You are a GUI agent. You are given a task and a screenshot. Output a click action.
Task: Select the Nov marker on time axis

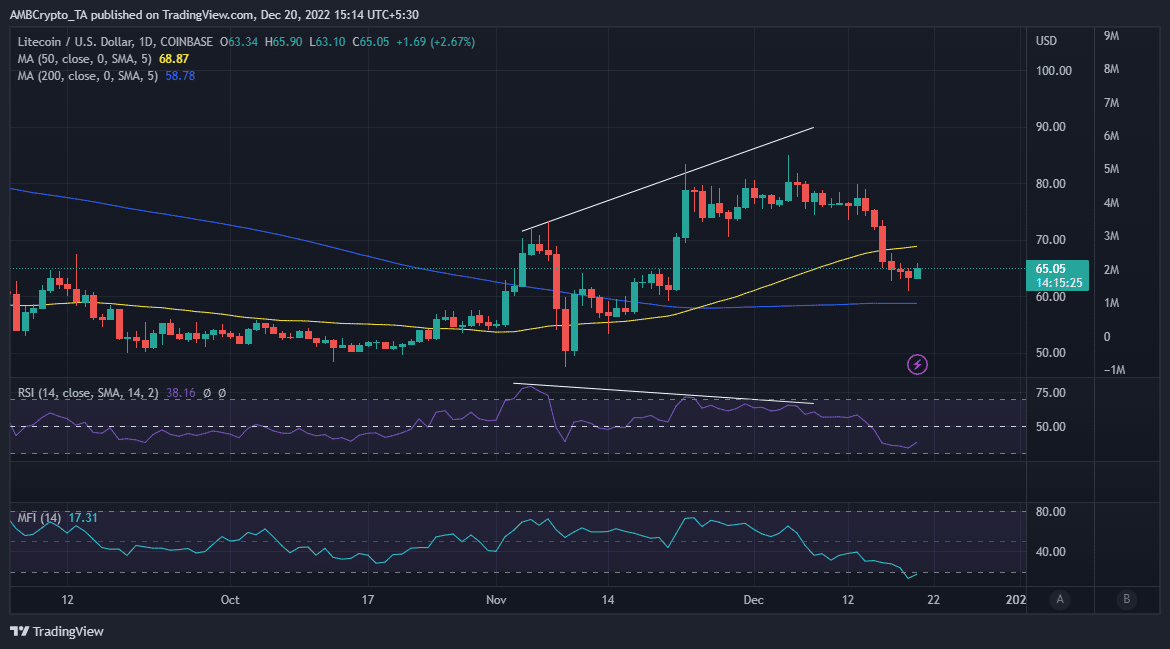point(496,600)
